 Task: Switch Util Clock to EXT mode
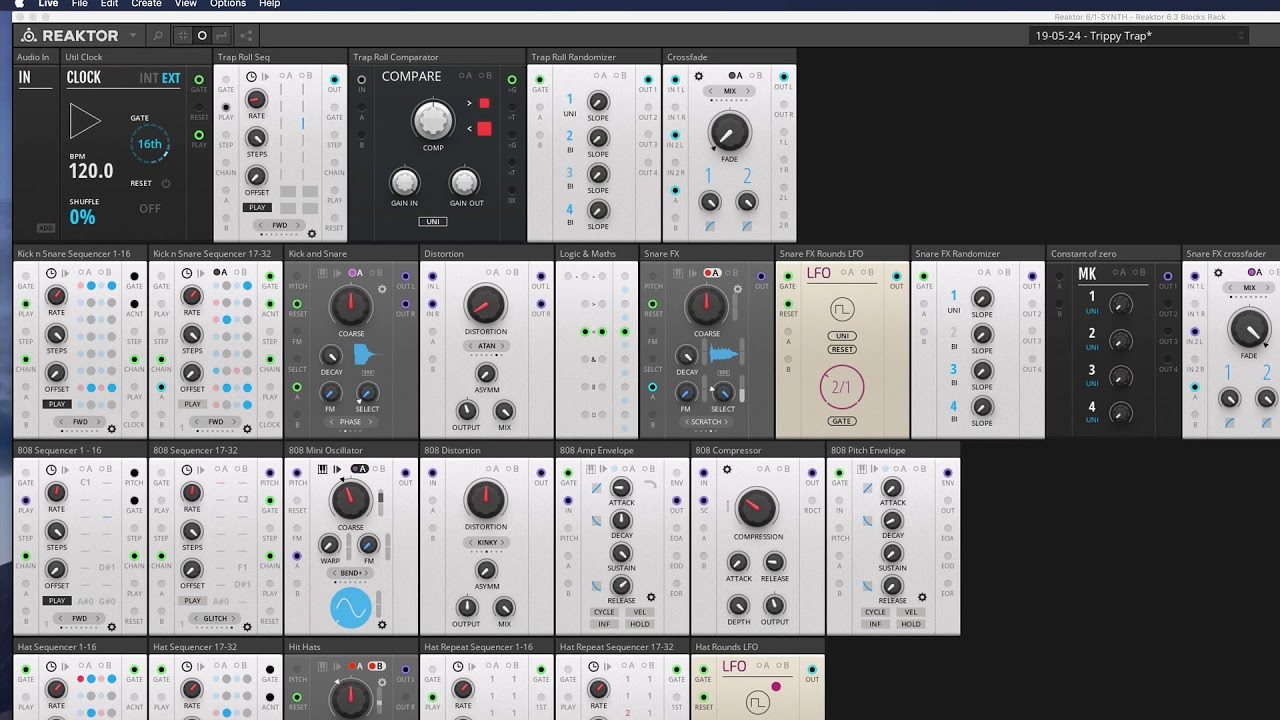pos(171,78)
